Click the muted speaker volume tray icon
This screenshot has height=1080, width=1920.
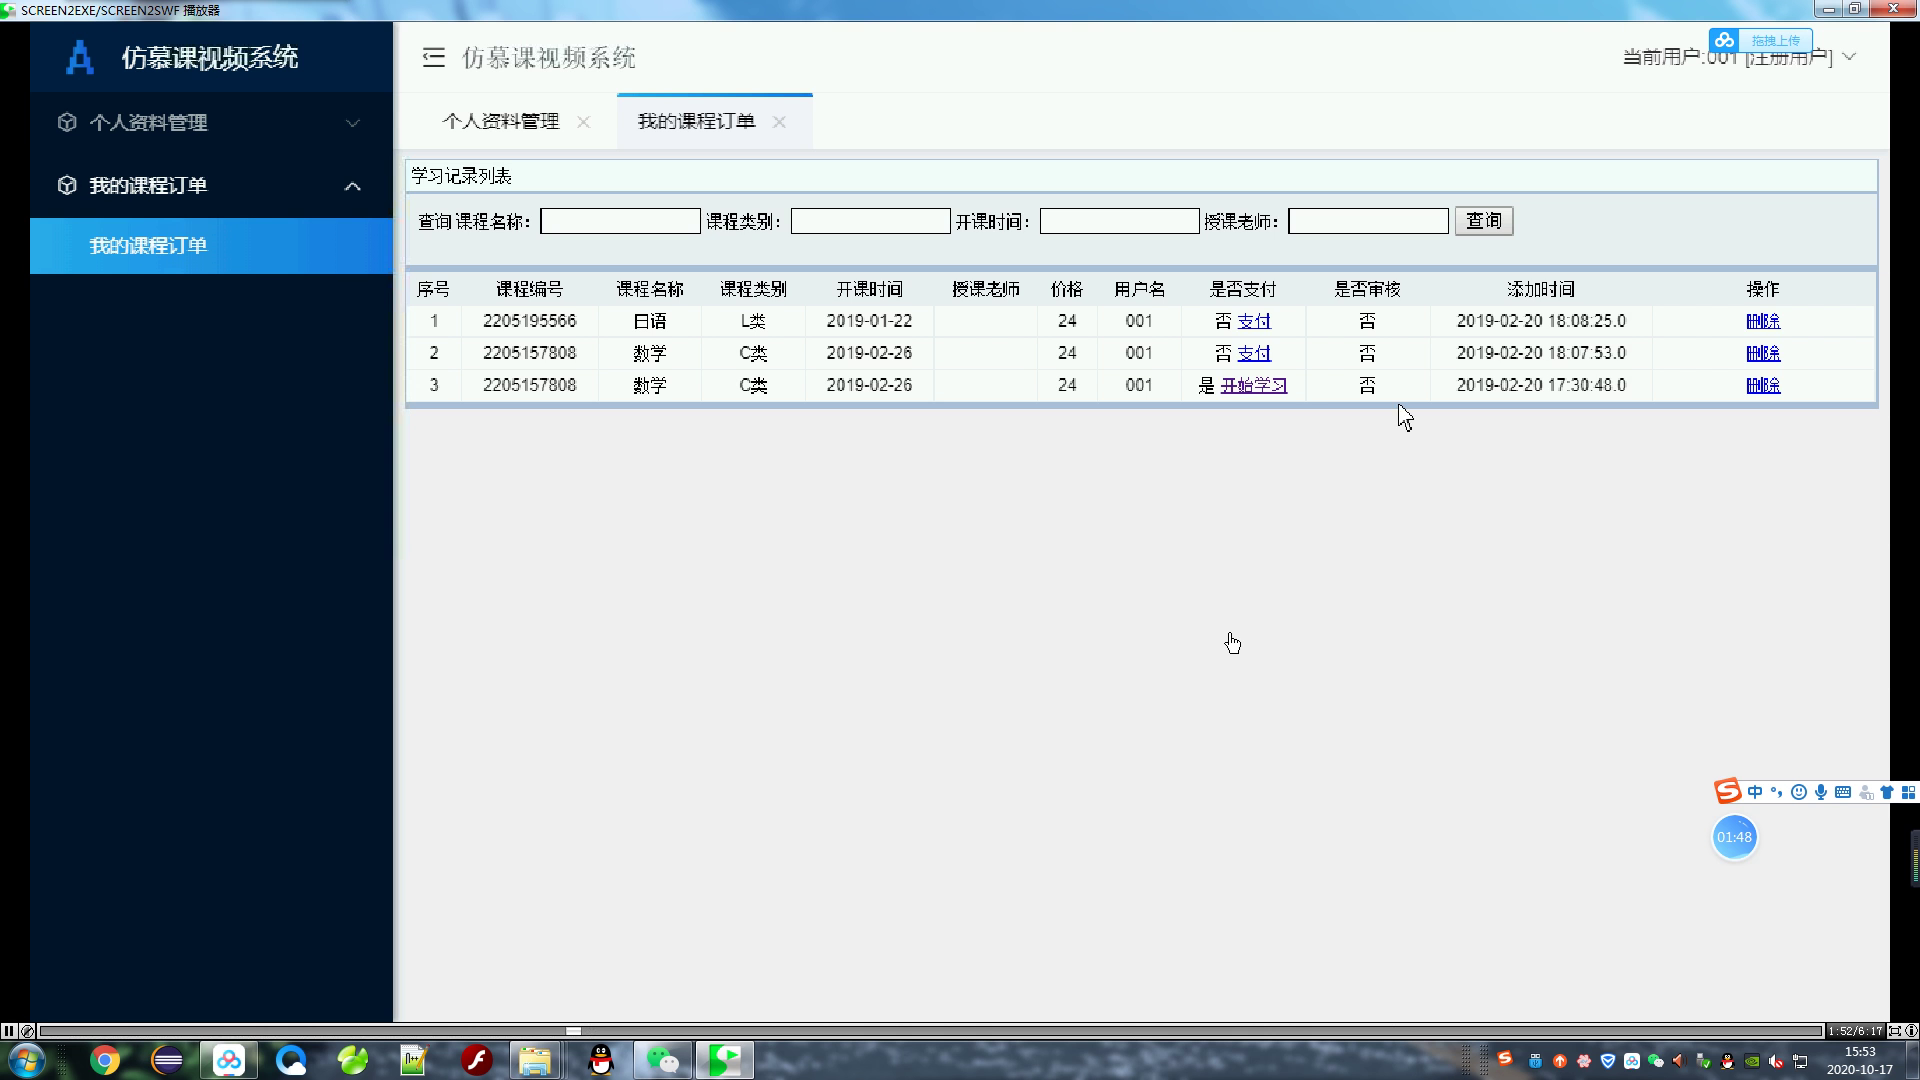click(x=1776, y=1061)
